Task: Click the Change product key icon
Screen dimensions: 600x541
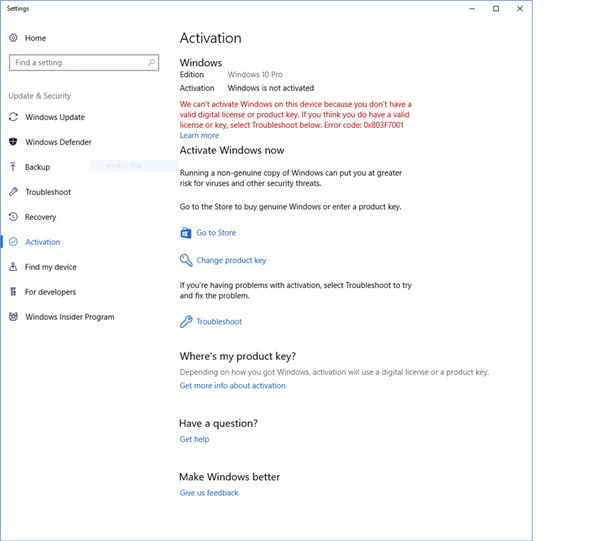Action: coord(185,260)
